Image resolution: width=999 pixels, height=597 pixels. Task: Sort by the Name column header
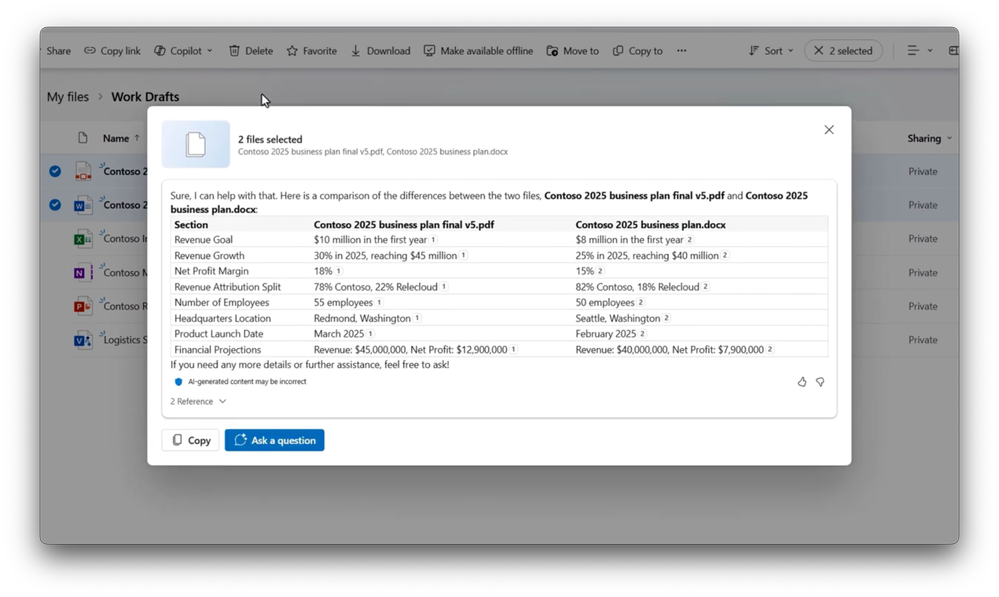121,138
